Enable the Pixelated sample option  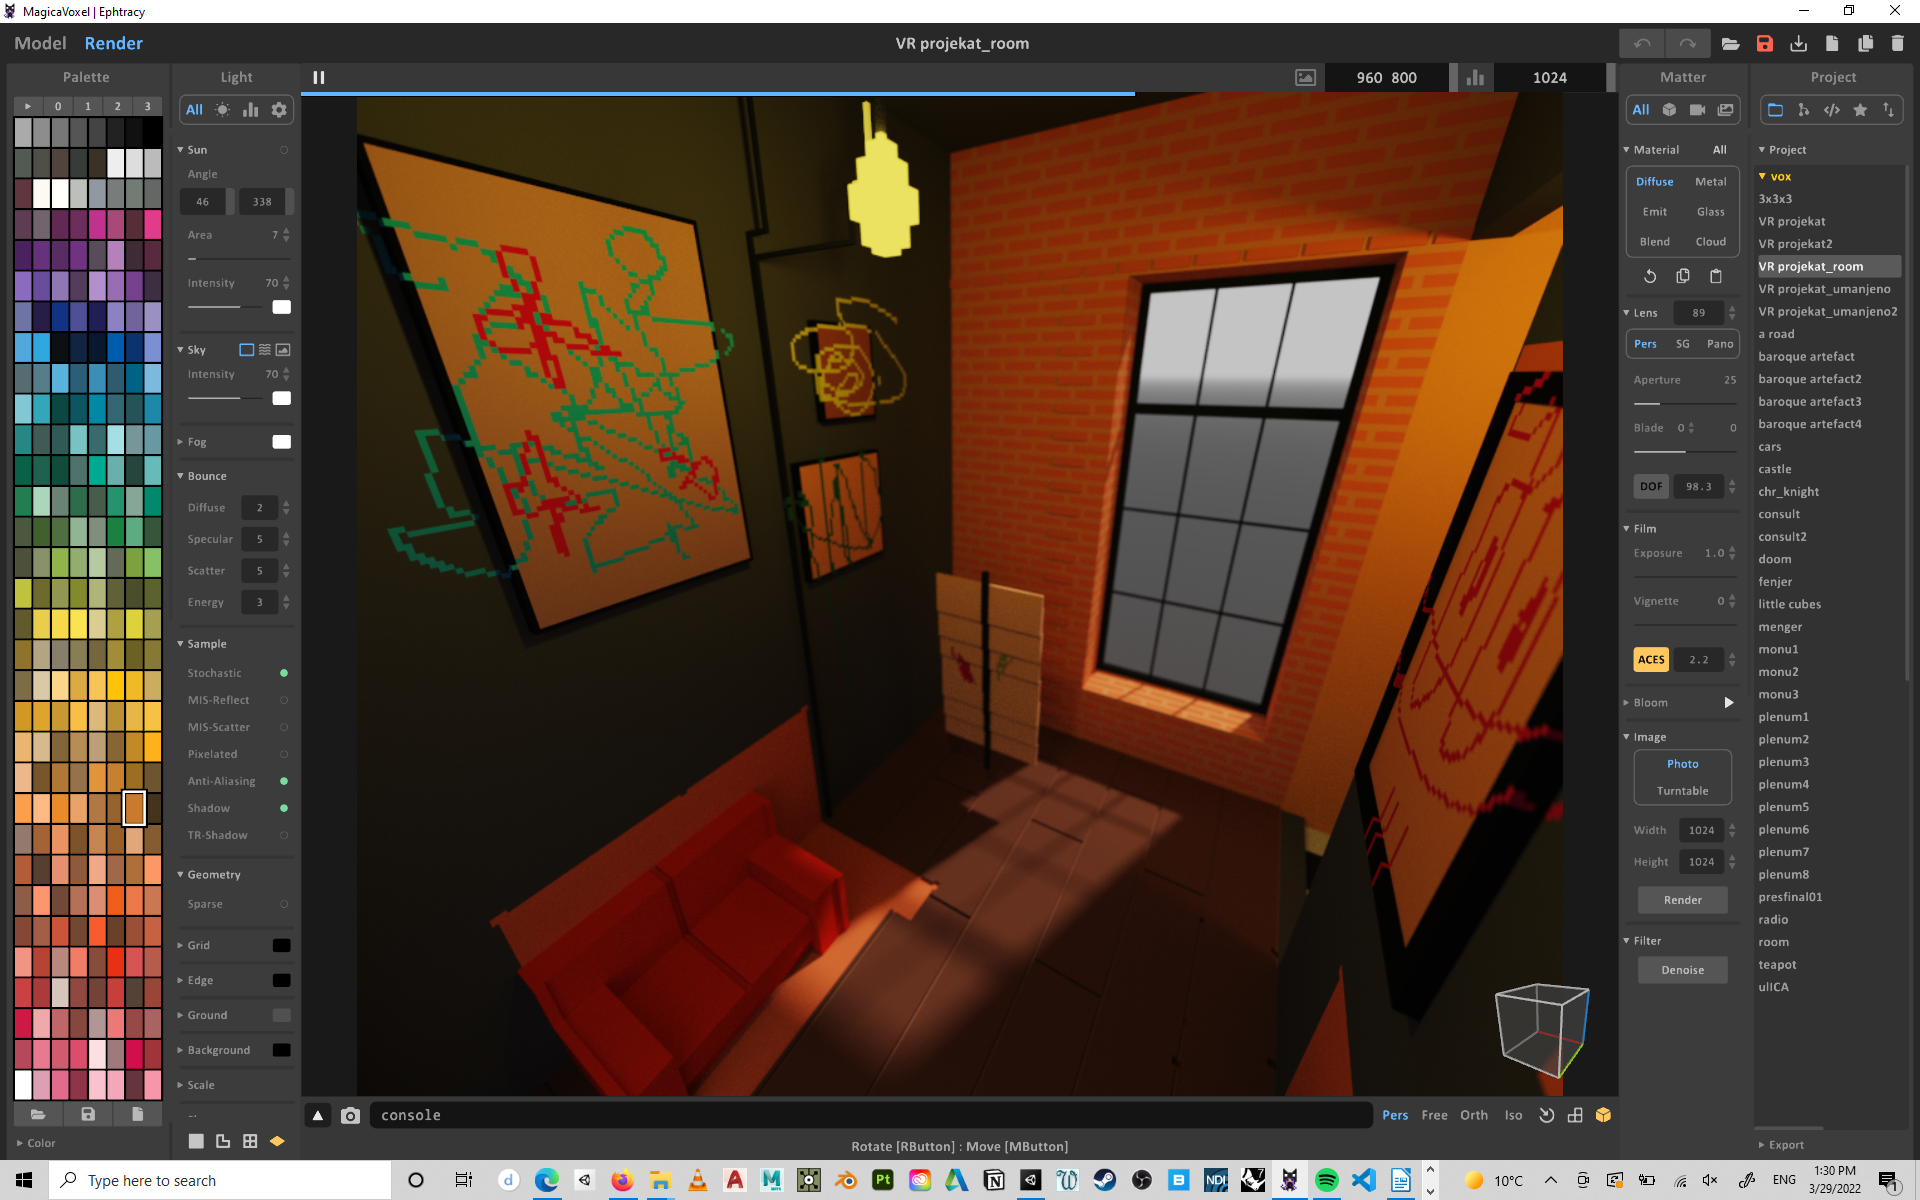pos(284,754)
